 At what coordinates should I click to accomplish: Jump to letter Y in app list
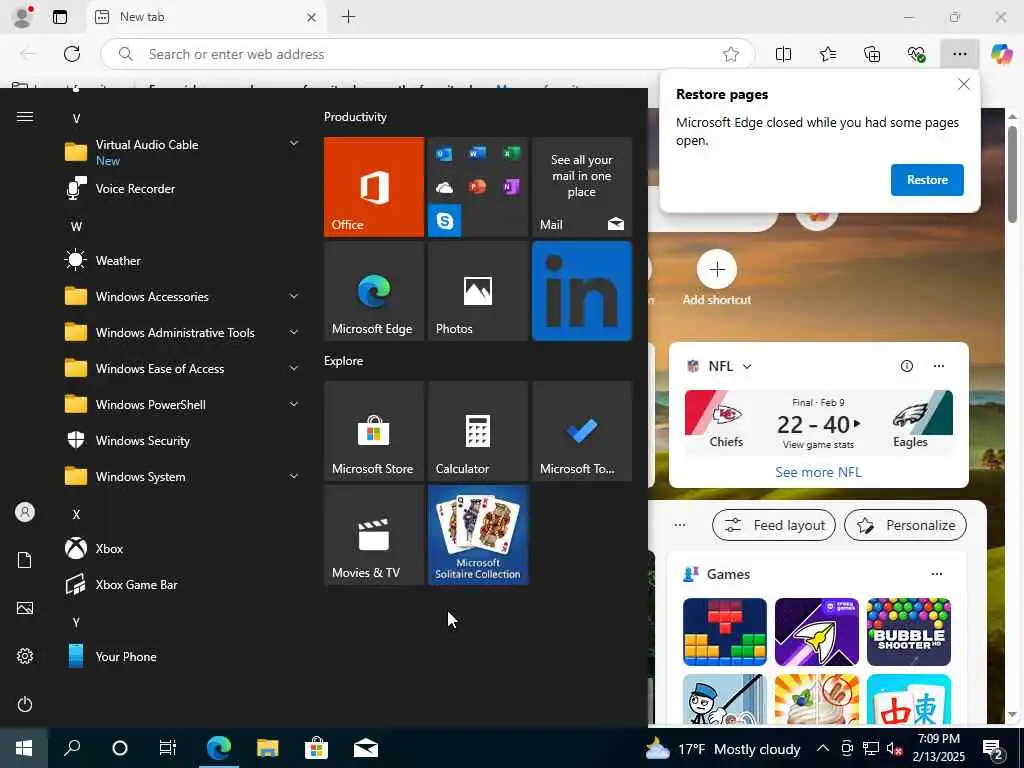point(76,622)
